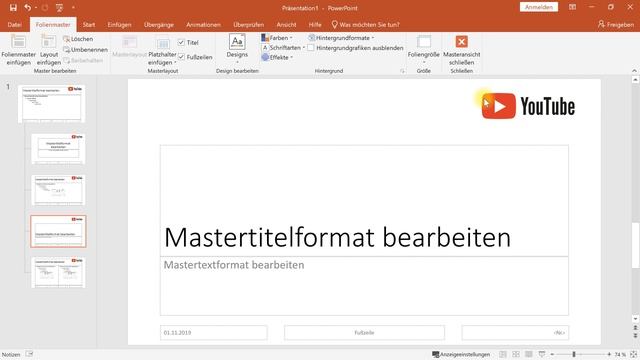Select the second layout thumbnail (title slide)
Image resolution: width=640 pixels, height=360 pixels.
58,149
